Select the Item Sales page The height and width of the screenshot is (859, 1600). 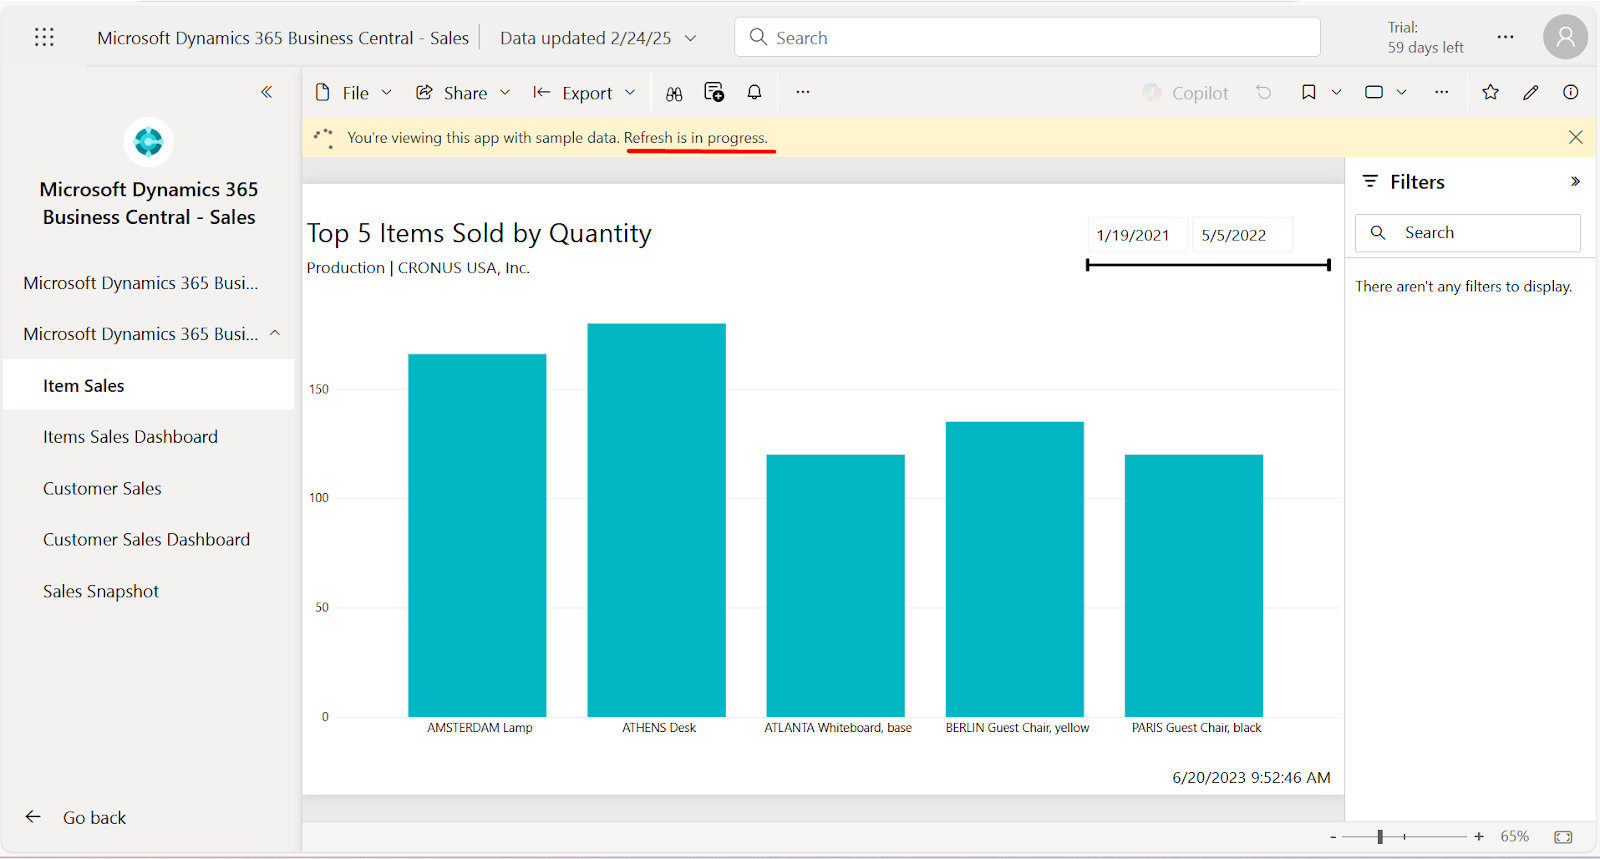click(x=149, y=385)
